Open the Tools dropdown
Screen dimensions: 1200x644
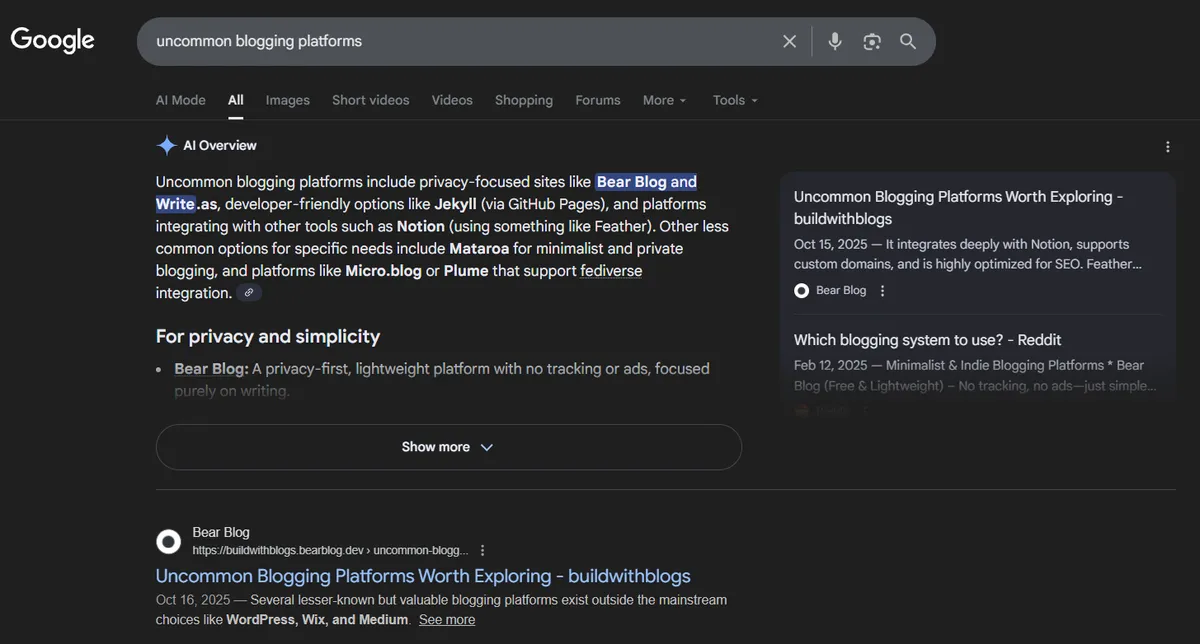[735, 100]
